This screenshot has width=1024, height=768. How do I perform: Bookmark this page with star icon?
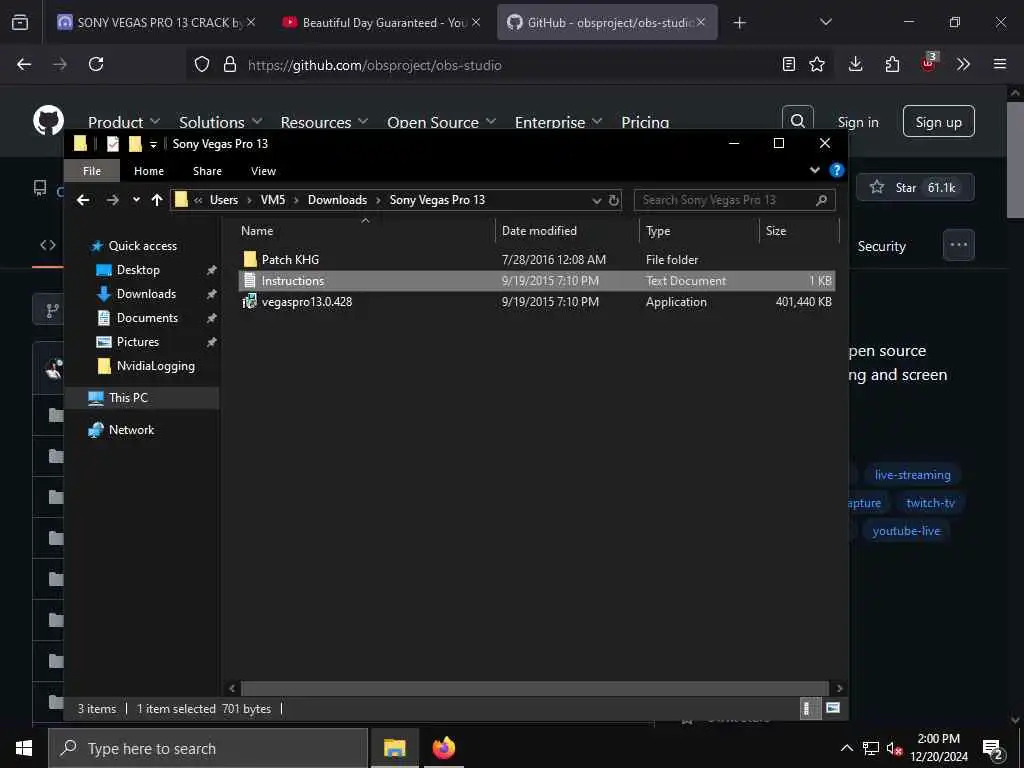click(817, 64)
